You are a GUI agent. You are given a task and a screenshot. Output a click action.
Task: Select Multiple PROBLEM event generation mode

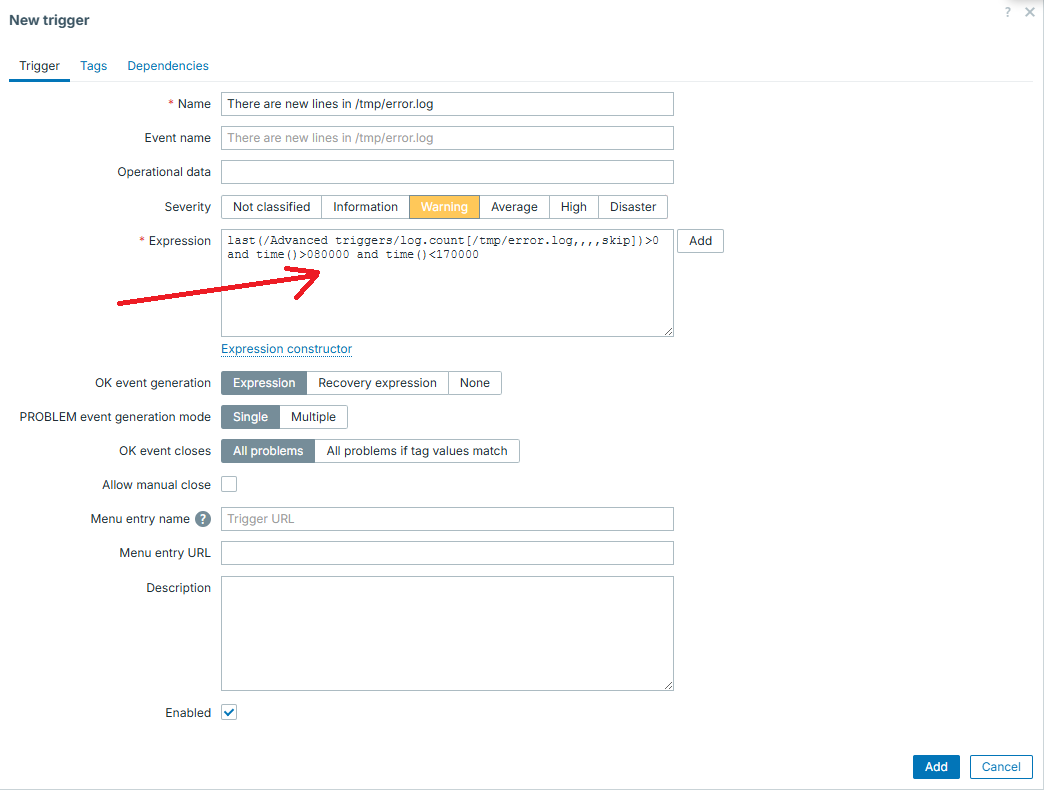[x=313, y=417]
